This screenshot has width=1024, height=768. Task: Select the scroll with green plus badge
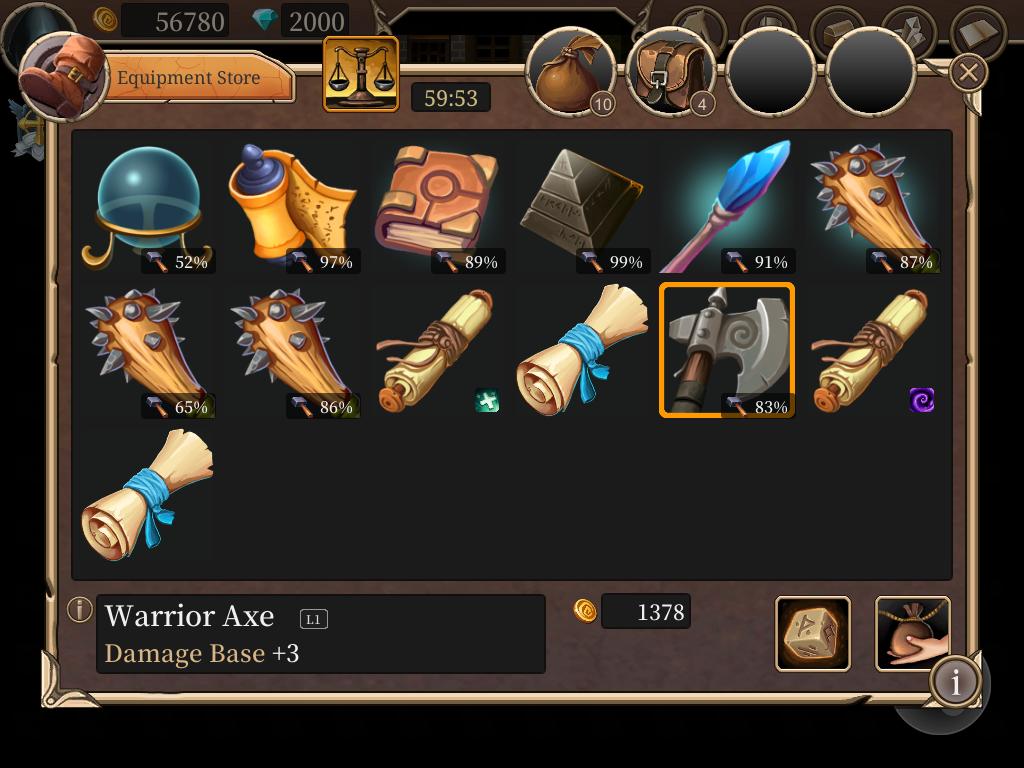point(437,350)
